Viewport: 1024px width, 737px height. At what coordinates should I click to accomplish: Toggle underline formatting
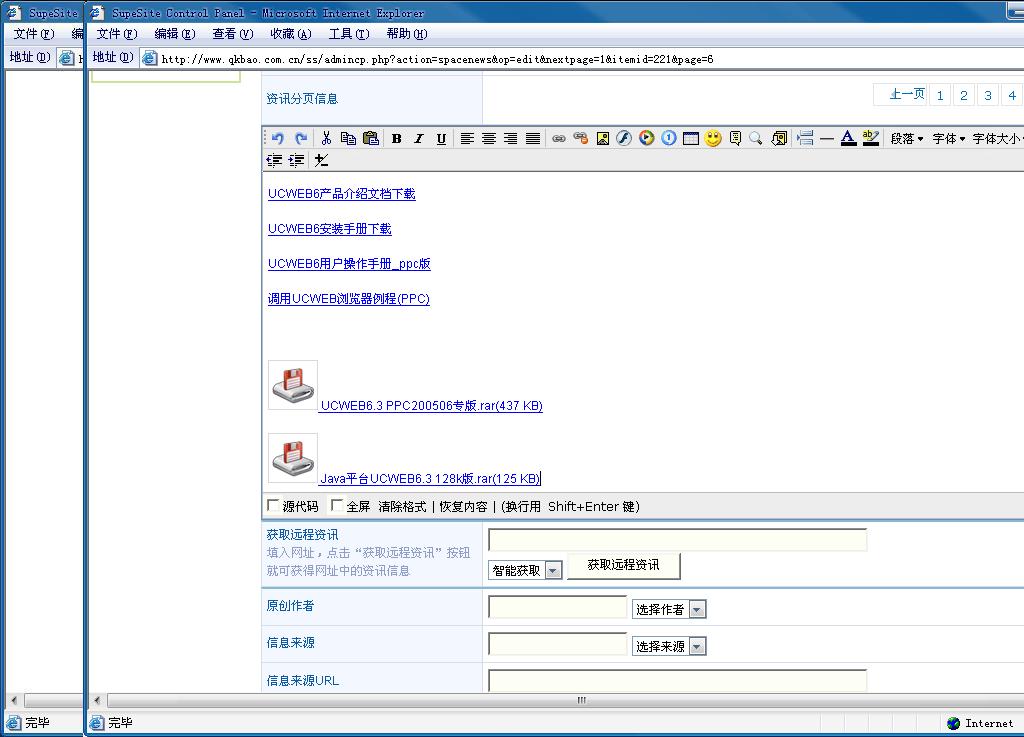pyautogui.click(x=441, y=138)
